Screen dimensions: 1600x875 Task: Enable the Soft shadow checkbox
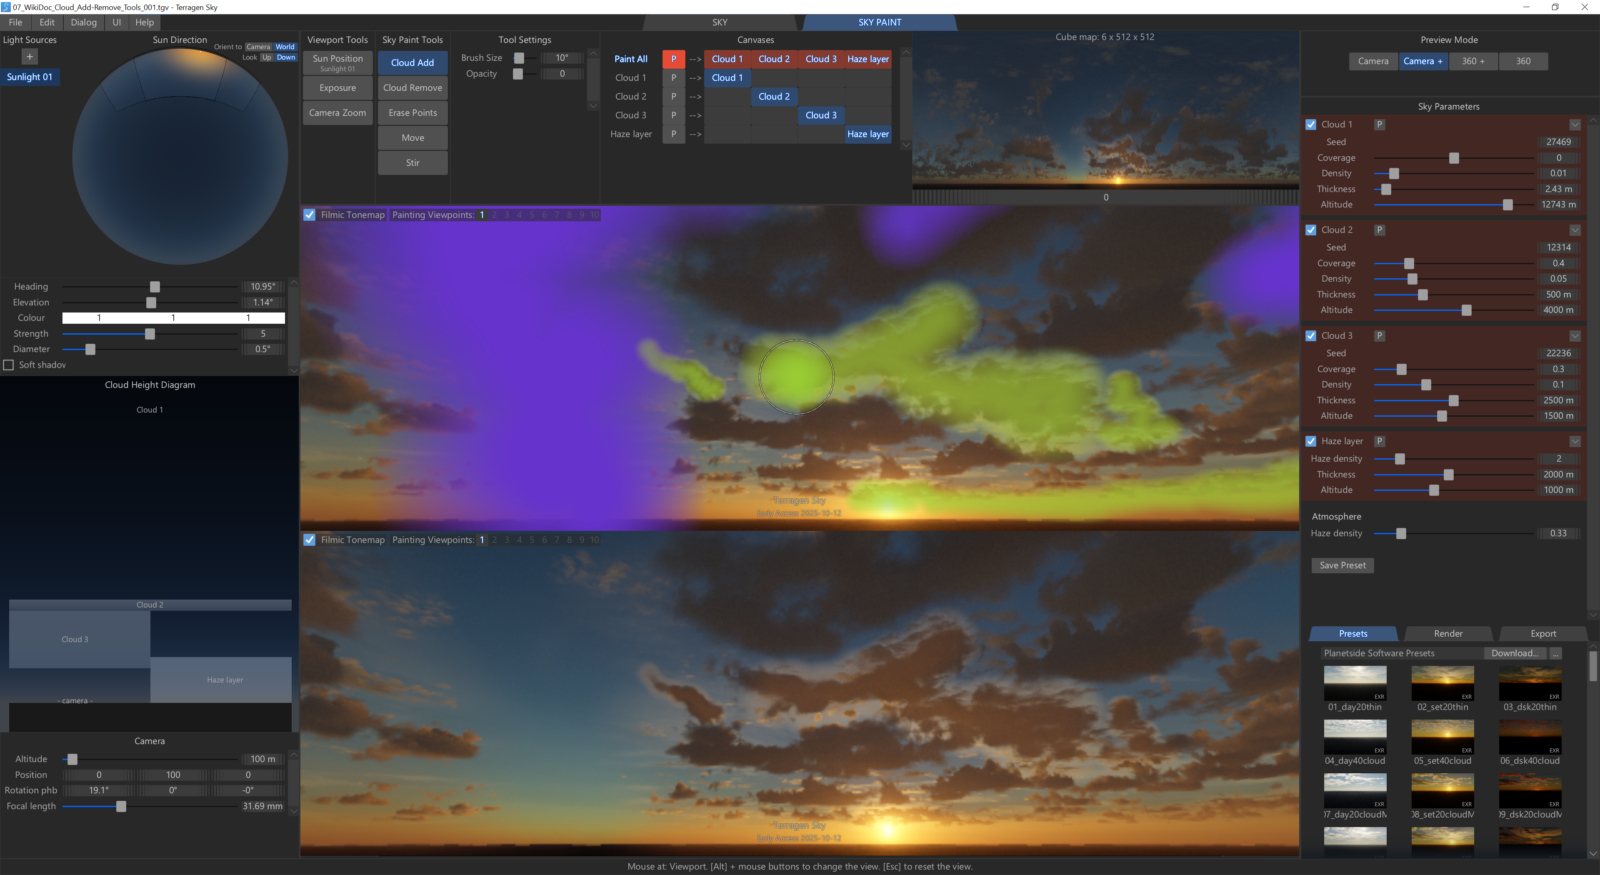coord(9,365)
